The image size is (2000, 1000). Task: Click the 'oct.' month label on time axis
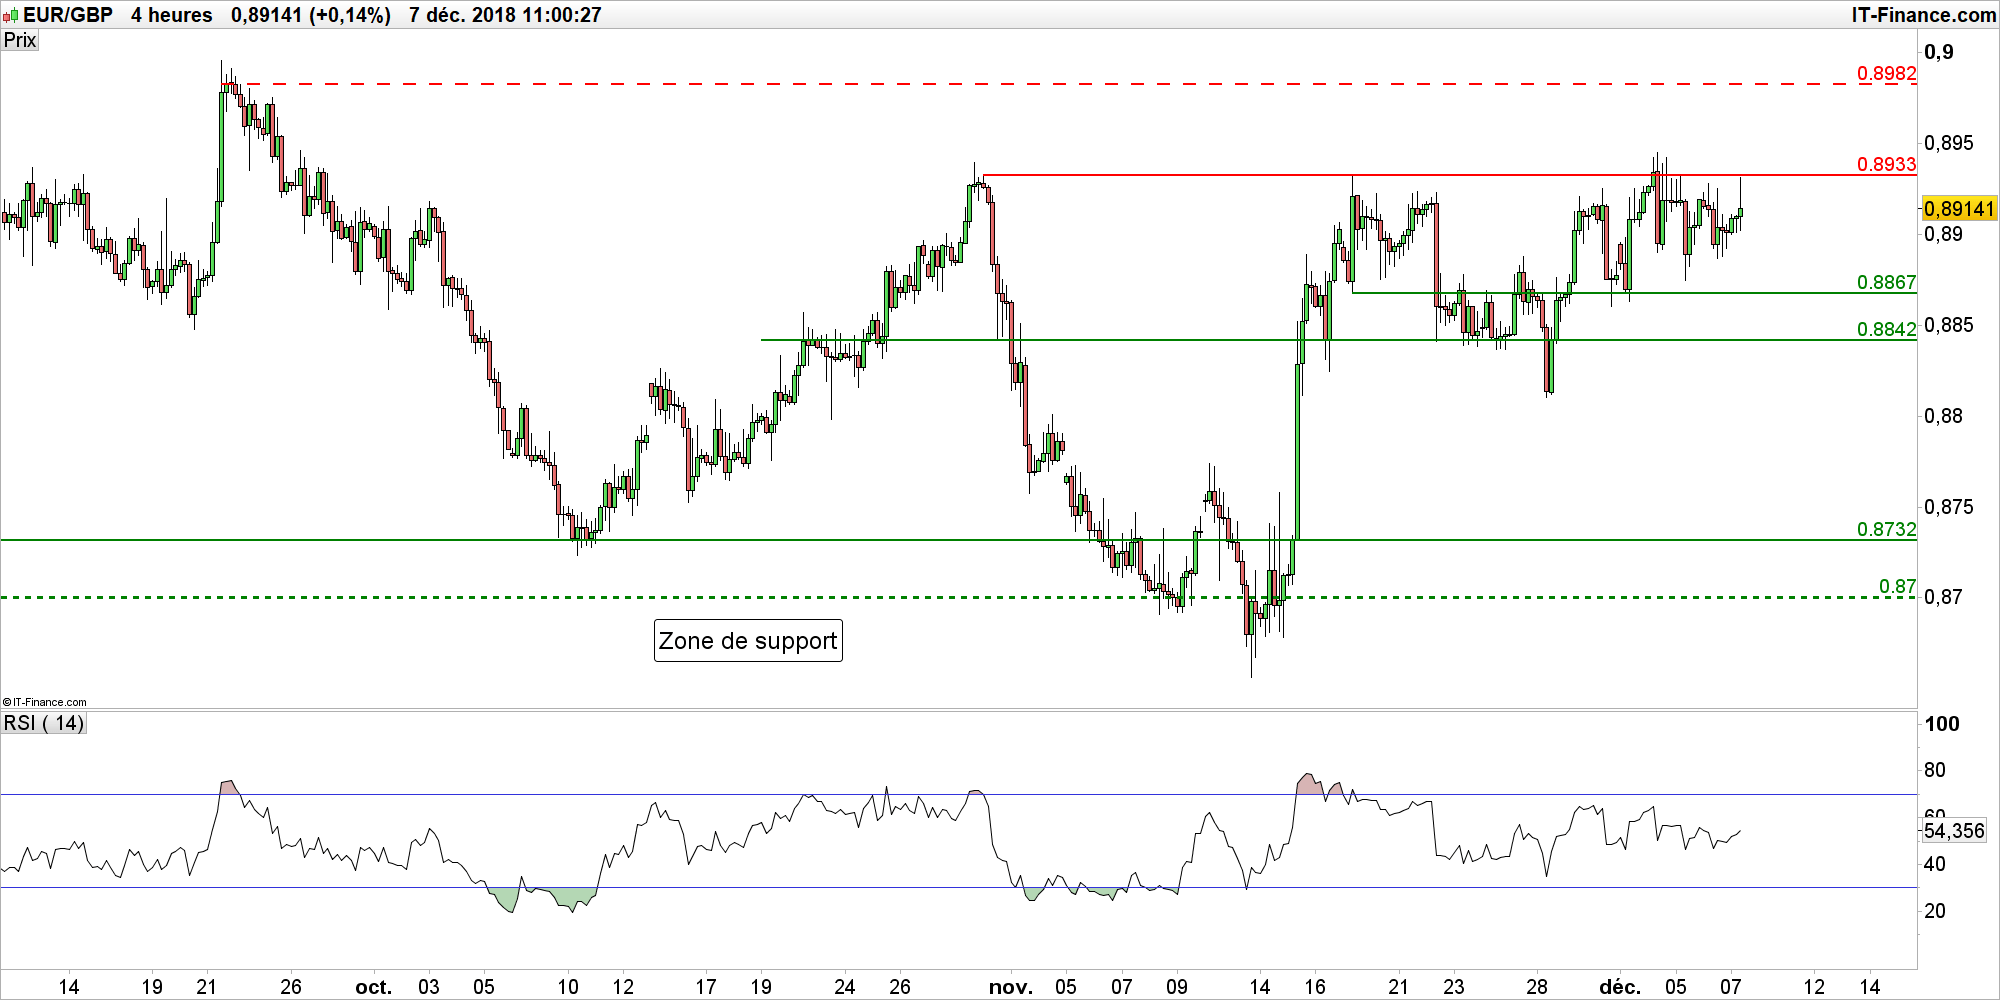pyautogui.click(x=374, y=987)
